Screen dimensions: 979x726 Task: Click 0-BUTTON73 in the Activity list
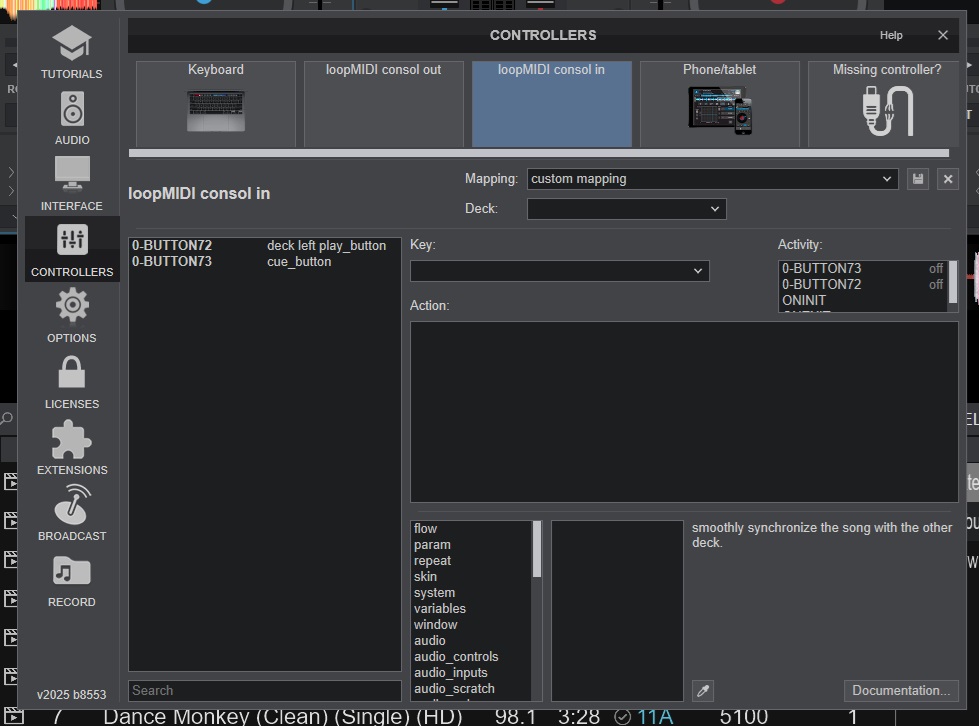[862, 269]
